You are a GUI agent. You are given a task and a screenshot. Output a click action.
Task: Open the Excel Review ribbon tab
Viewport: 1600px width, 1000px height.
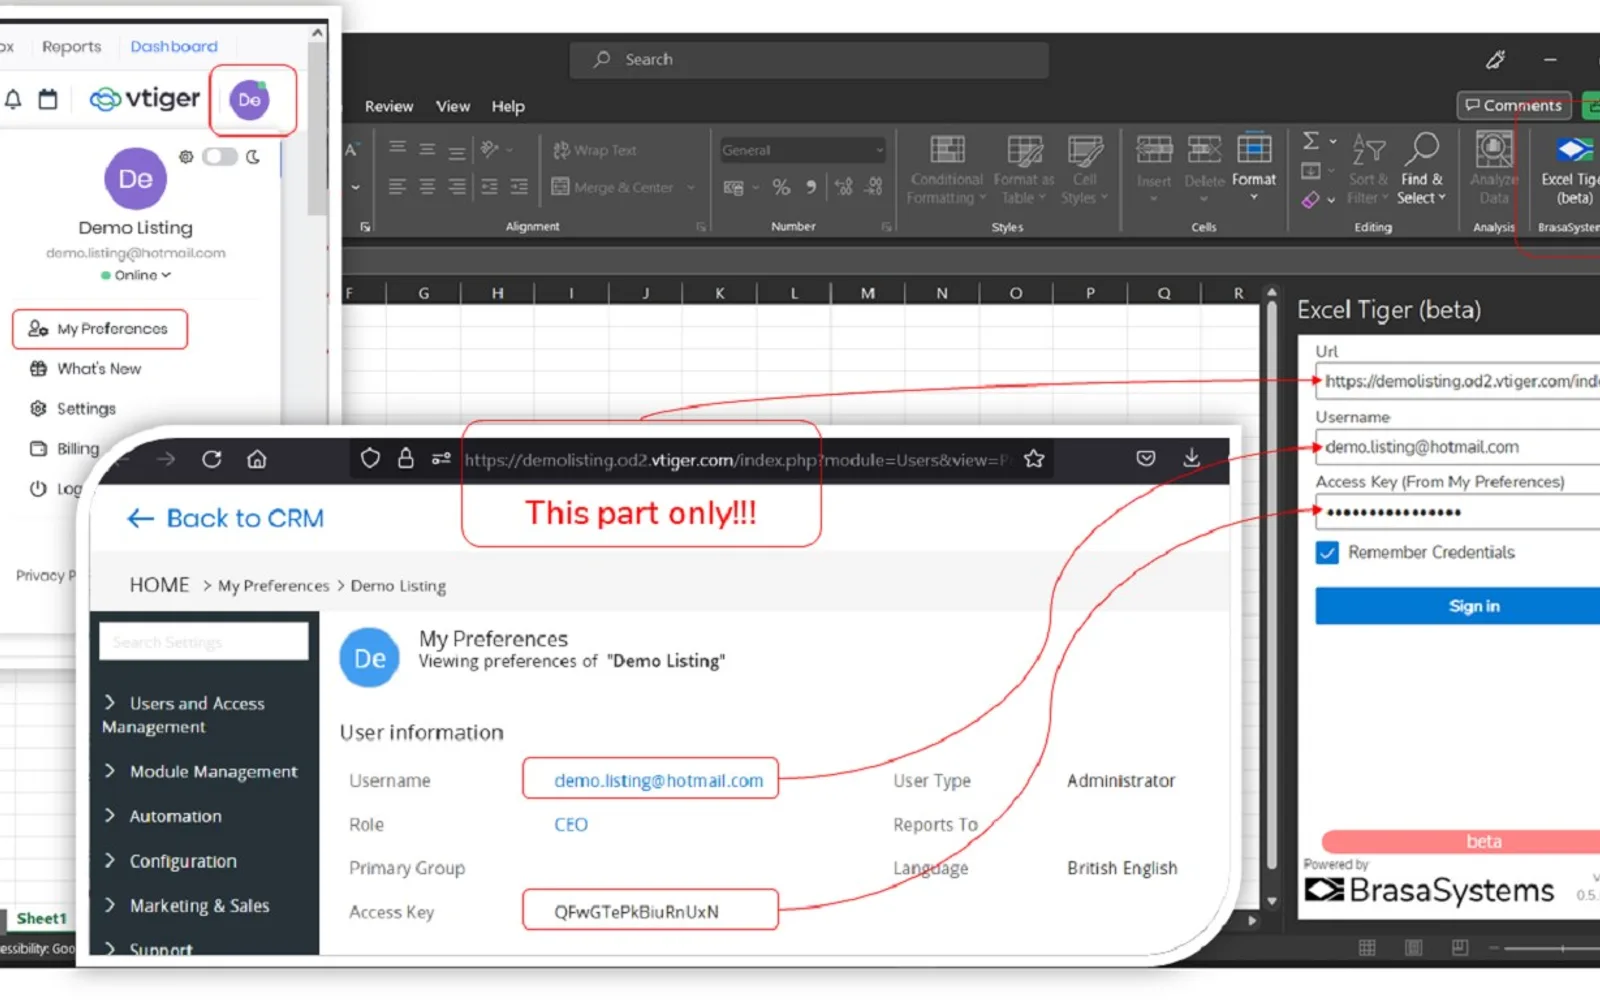click(389, 106)
